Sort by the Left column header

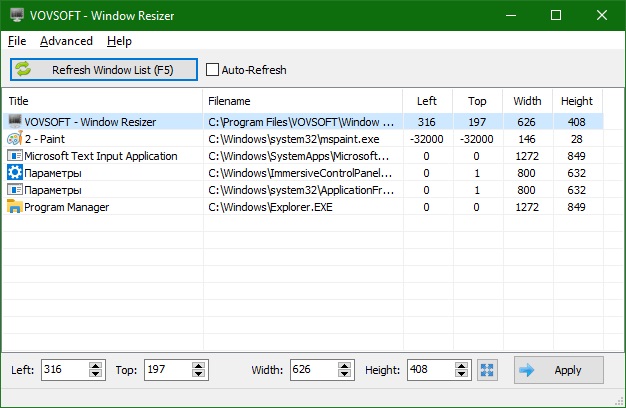tap(428, 101)
